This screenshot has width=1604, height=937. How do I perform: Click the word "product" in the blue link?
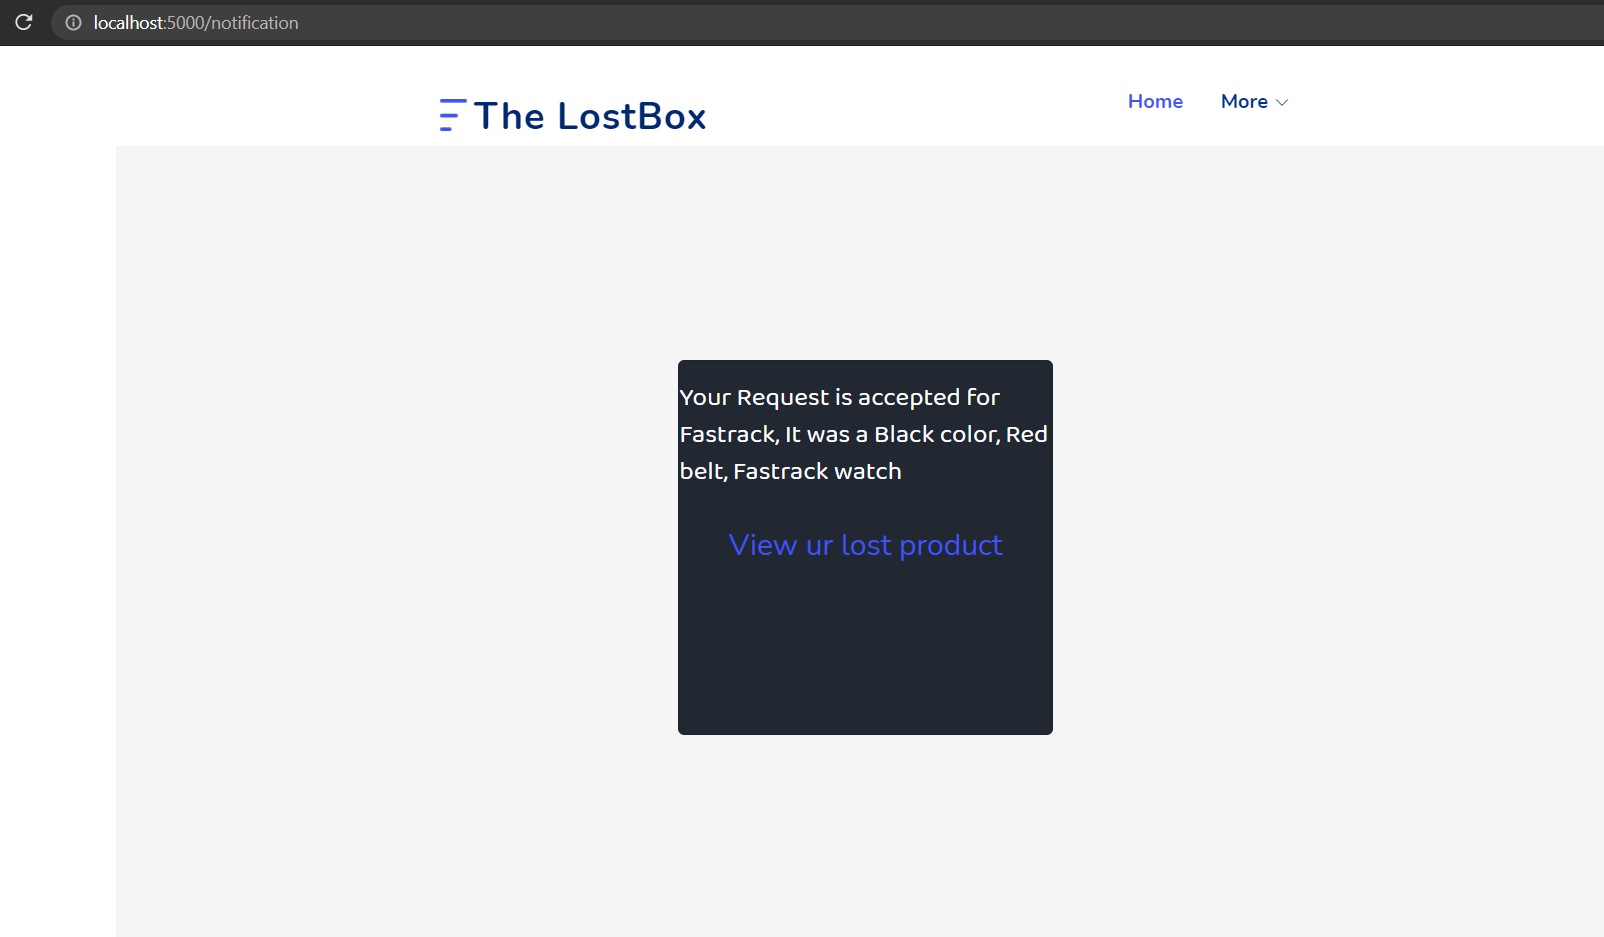click(x=951, y=545)
